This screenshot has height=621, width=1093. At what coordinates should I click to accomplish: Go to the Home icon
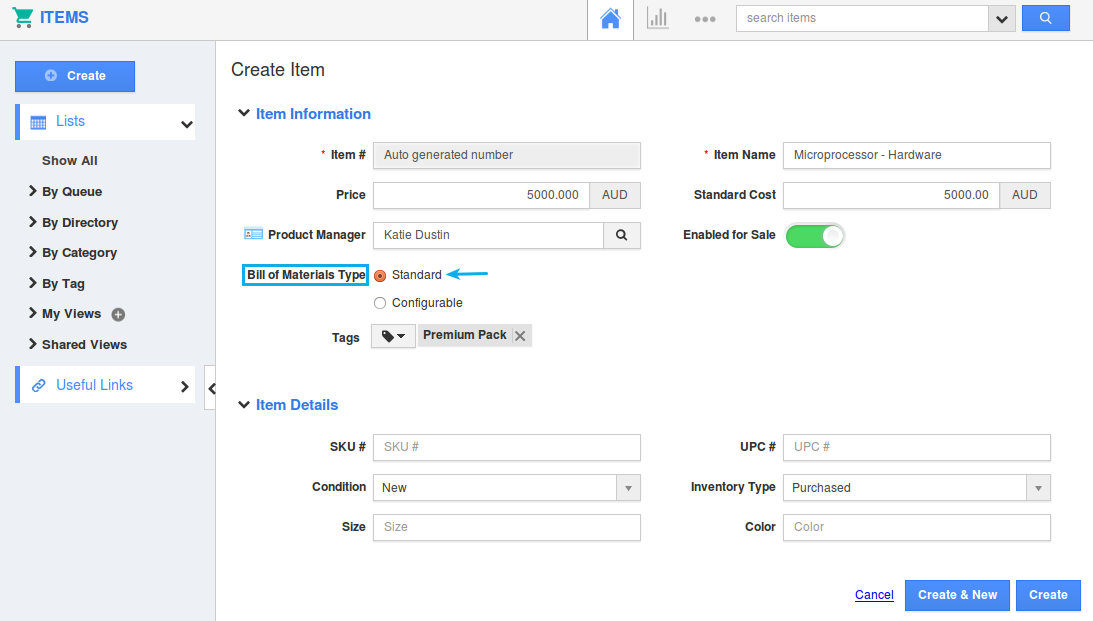(x=610, y=19)
